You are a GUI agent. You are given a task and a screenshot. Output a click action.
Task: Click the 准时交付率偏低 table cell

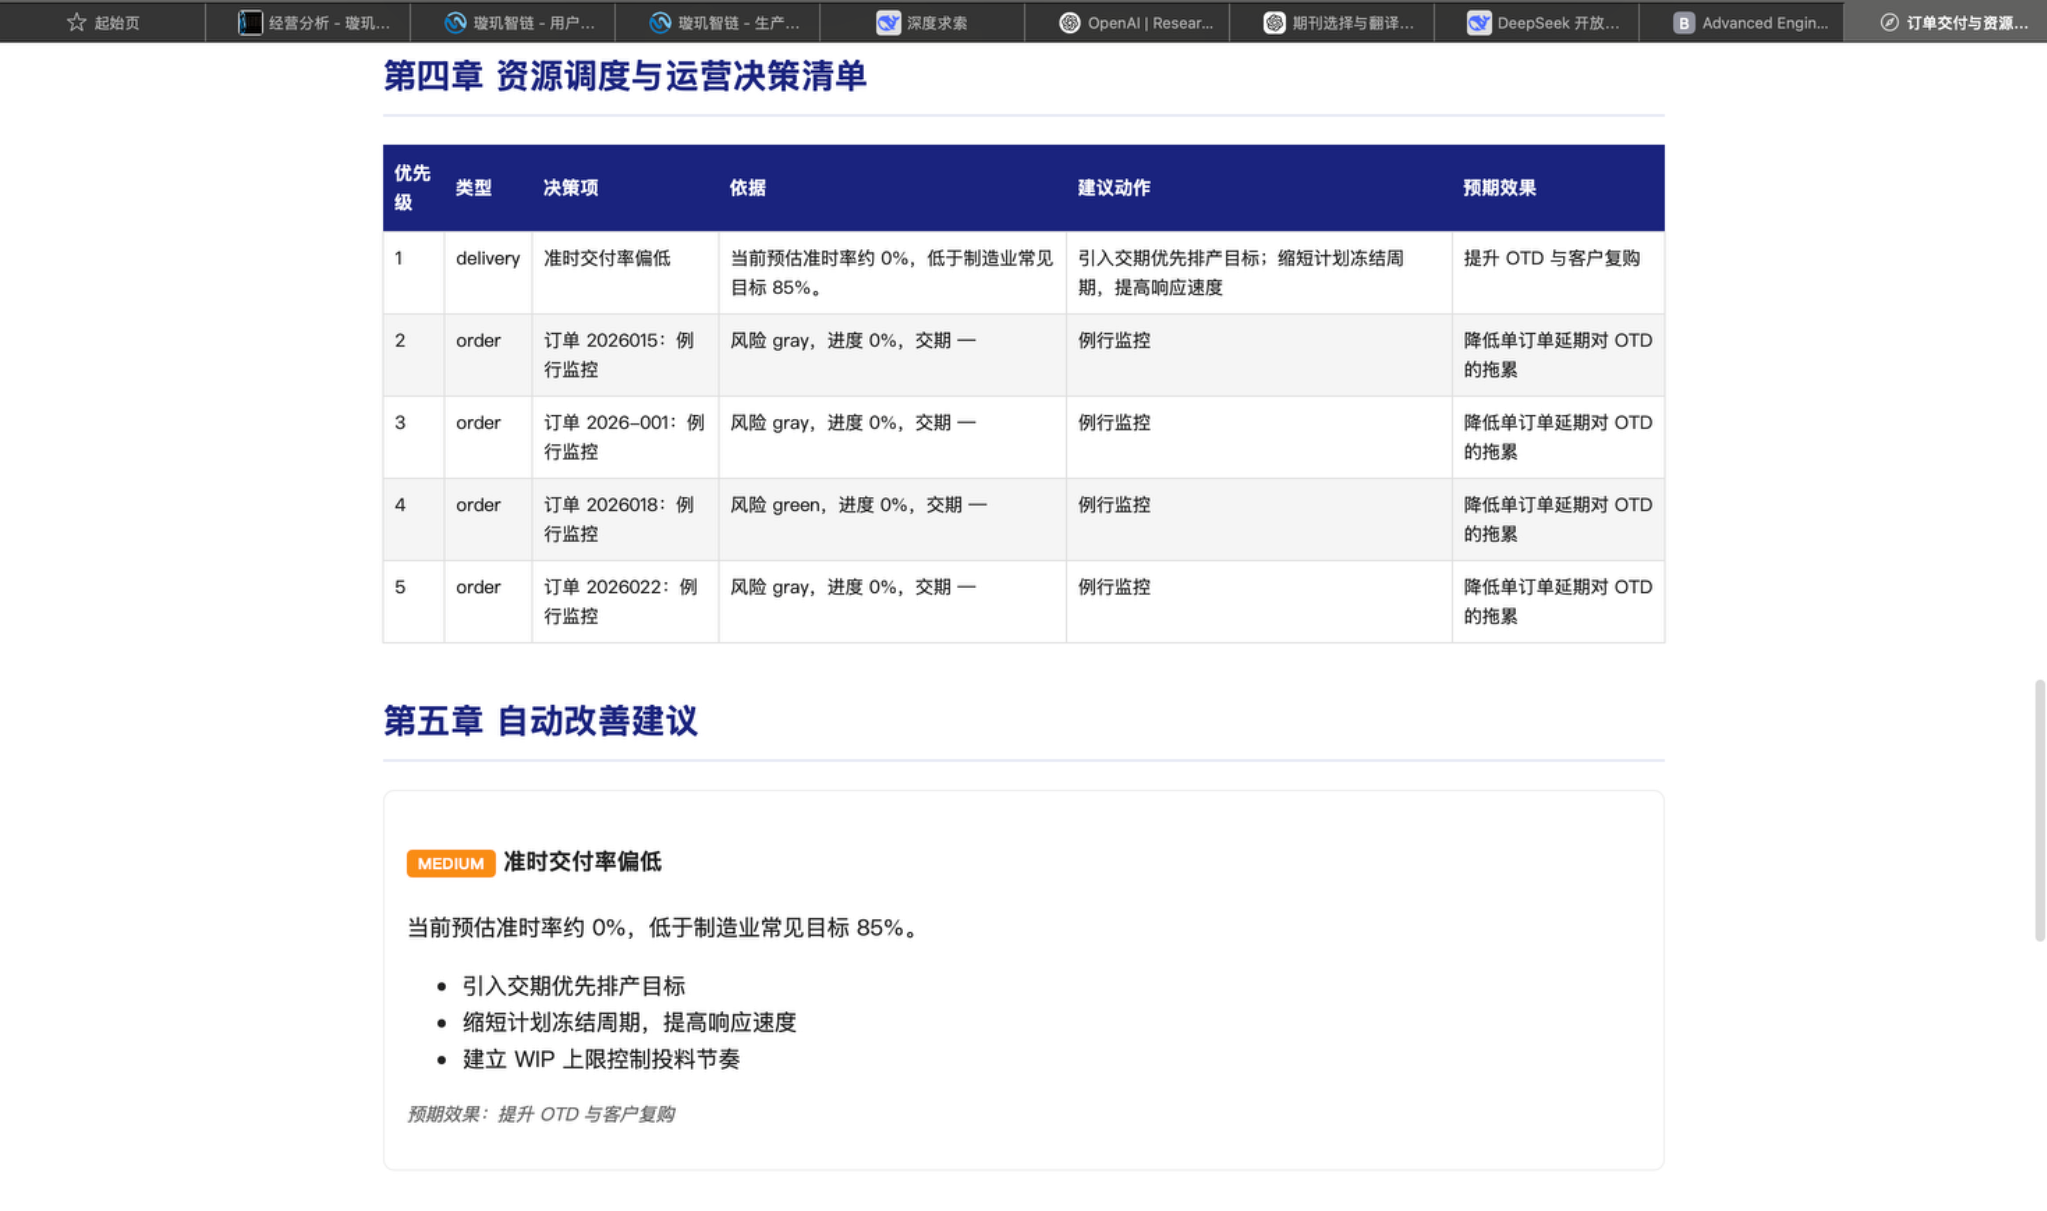(x=625, y=272)
